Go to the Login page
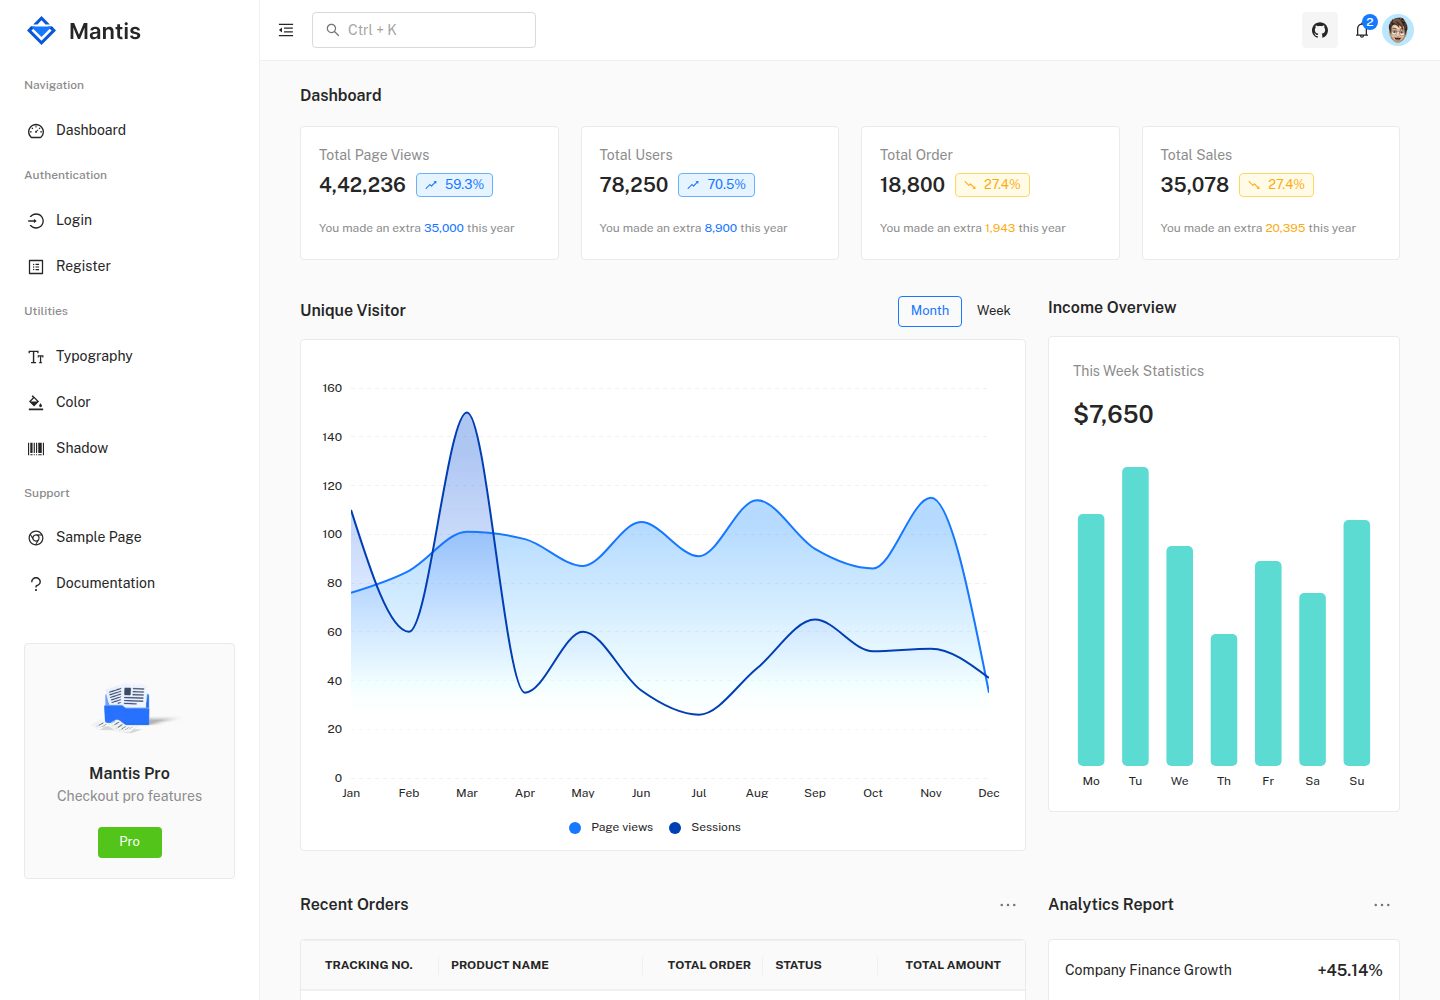Viewport: 1440px width, 1000px height. [x=129, y=220]
